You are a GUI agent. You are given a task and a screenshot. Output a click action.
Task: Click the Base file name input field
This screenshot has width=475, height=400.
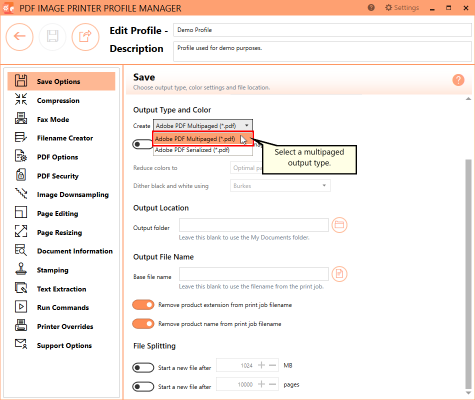point(254,274)
